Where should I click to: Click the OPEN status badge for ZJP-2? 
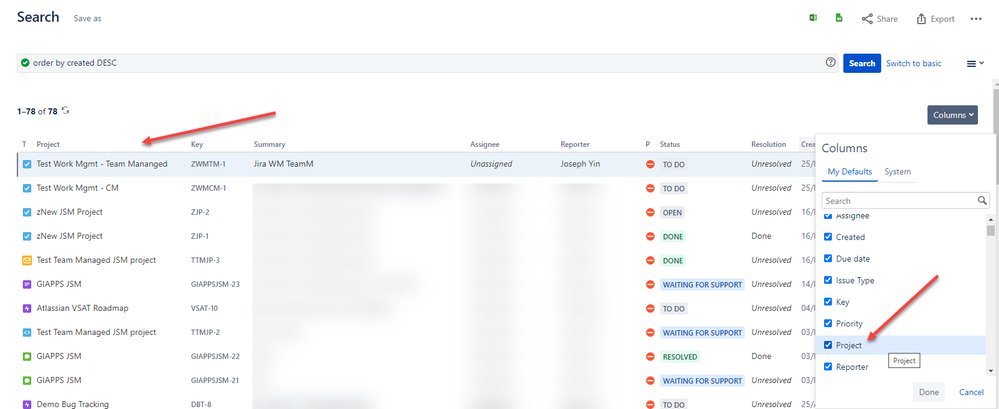point(673,213)
